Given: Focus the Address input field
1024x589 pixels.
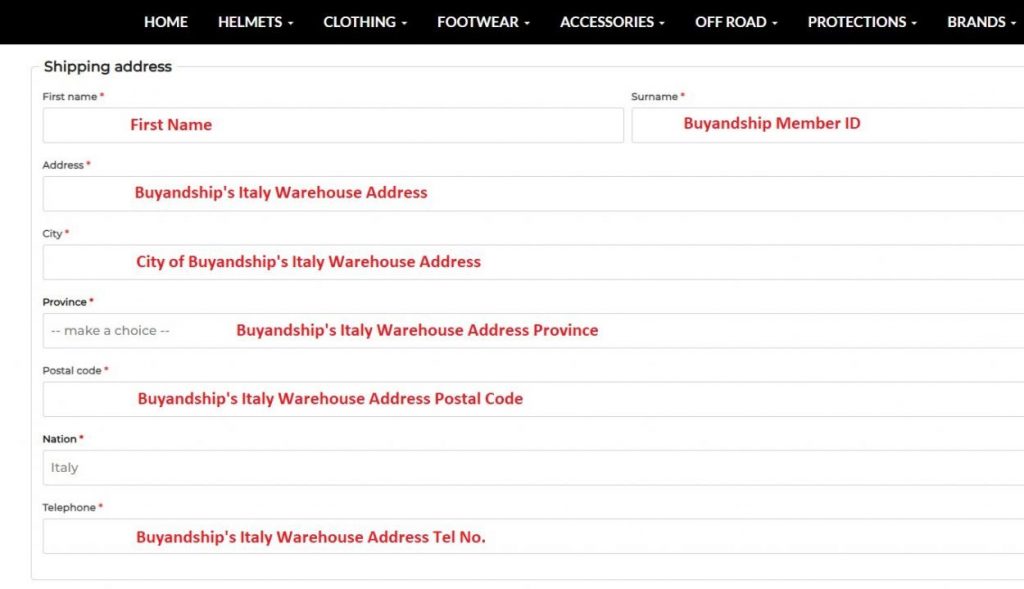Looking at the screenshot, I should (x=533, y=194).
